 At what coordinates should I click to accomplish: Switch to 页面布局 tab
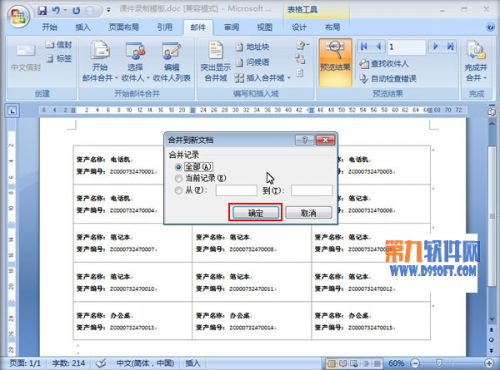124,27
